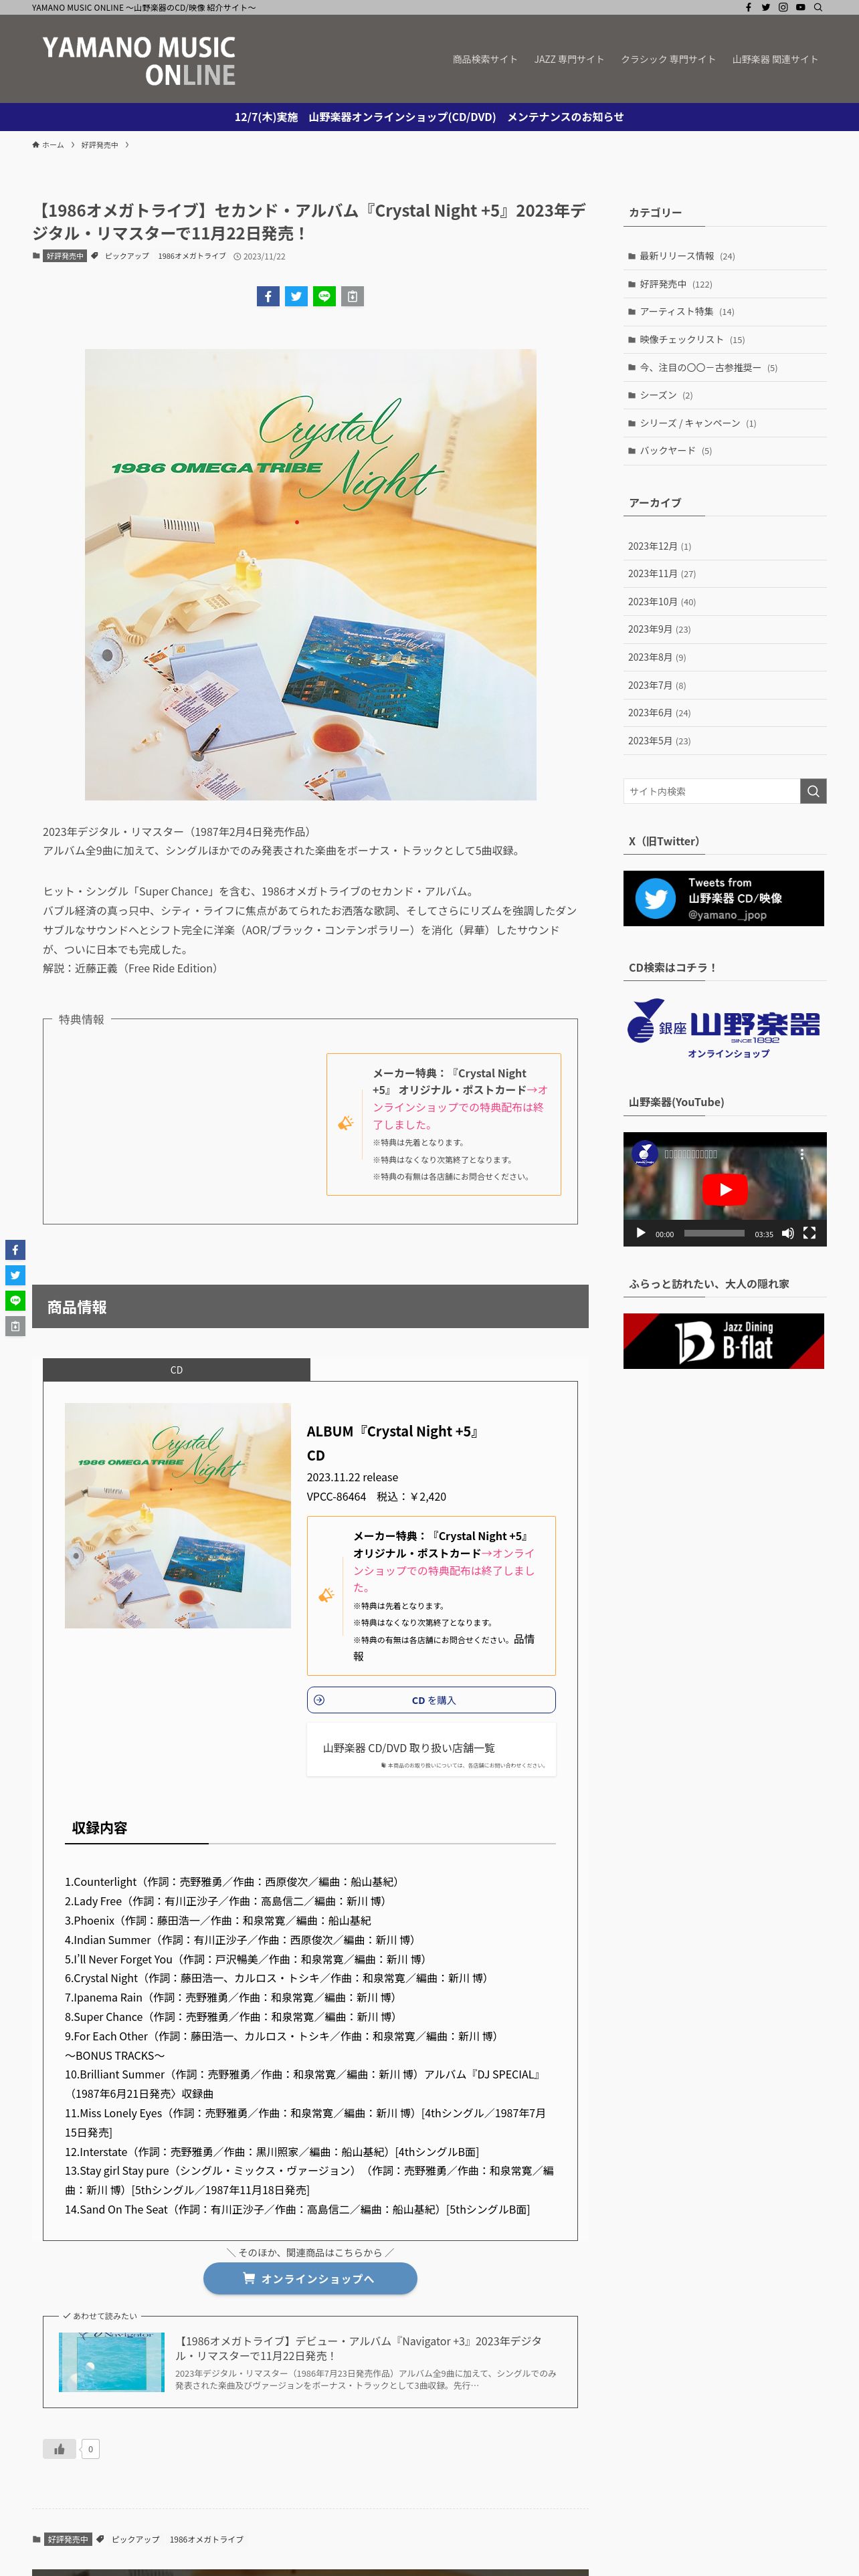
Task: Open the 2023年6月 archive
Action: click(725, 713)
